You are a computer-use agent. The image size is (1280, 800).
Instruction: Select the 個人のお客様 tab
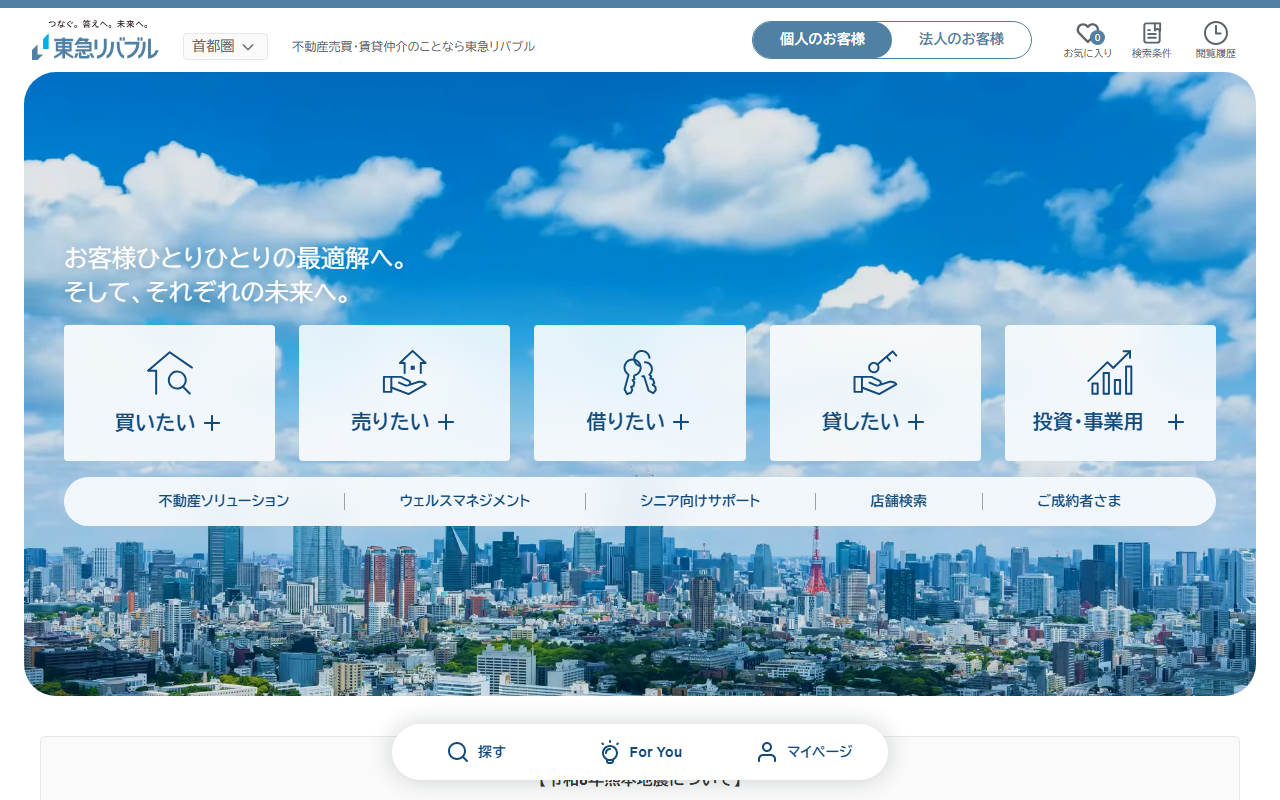point(822,40)
